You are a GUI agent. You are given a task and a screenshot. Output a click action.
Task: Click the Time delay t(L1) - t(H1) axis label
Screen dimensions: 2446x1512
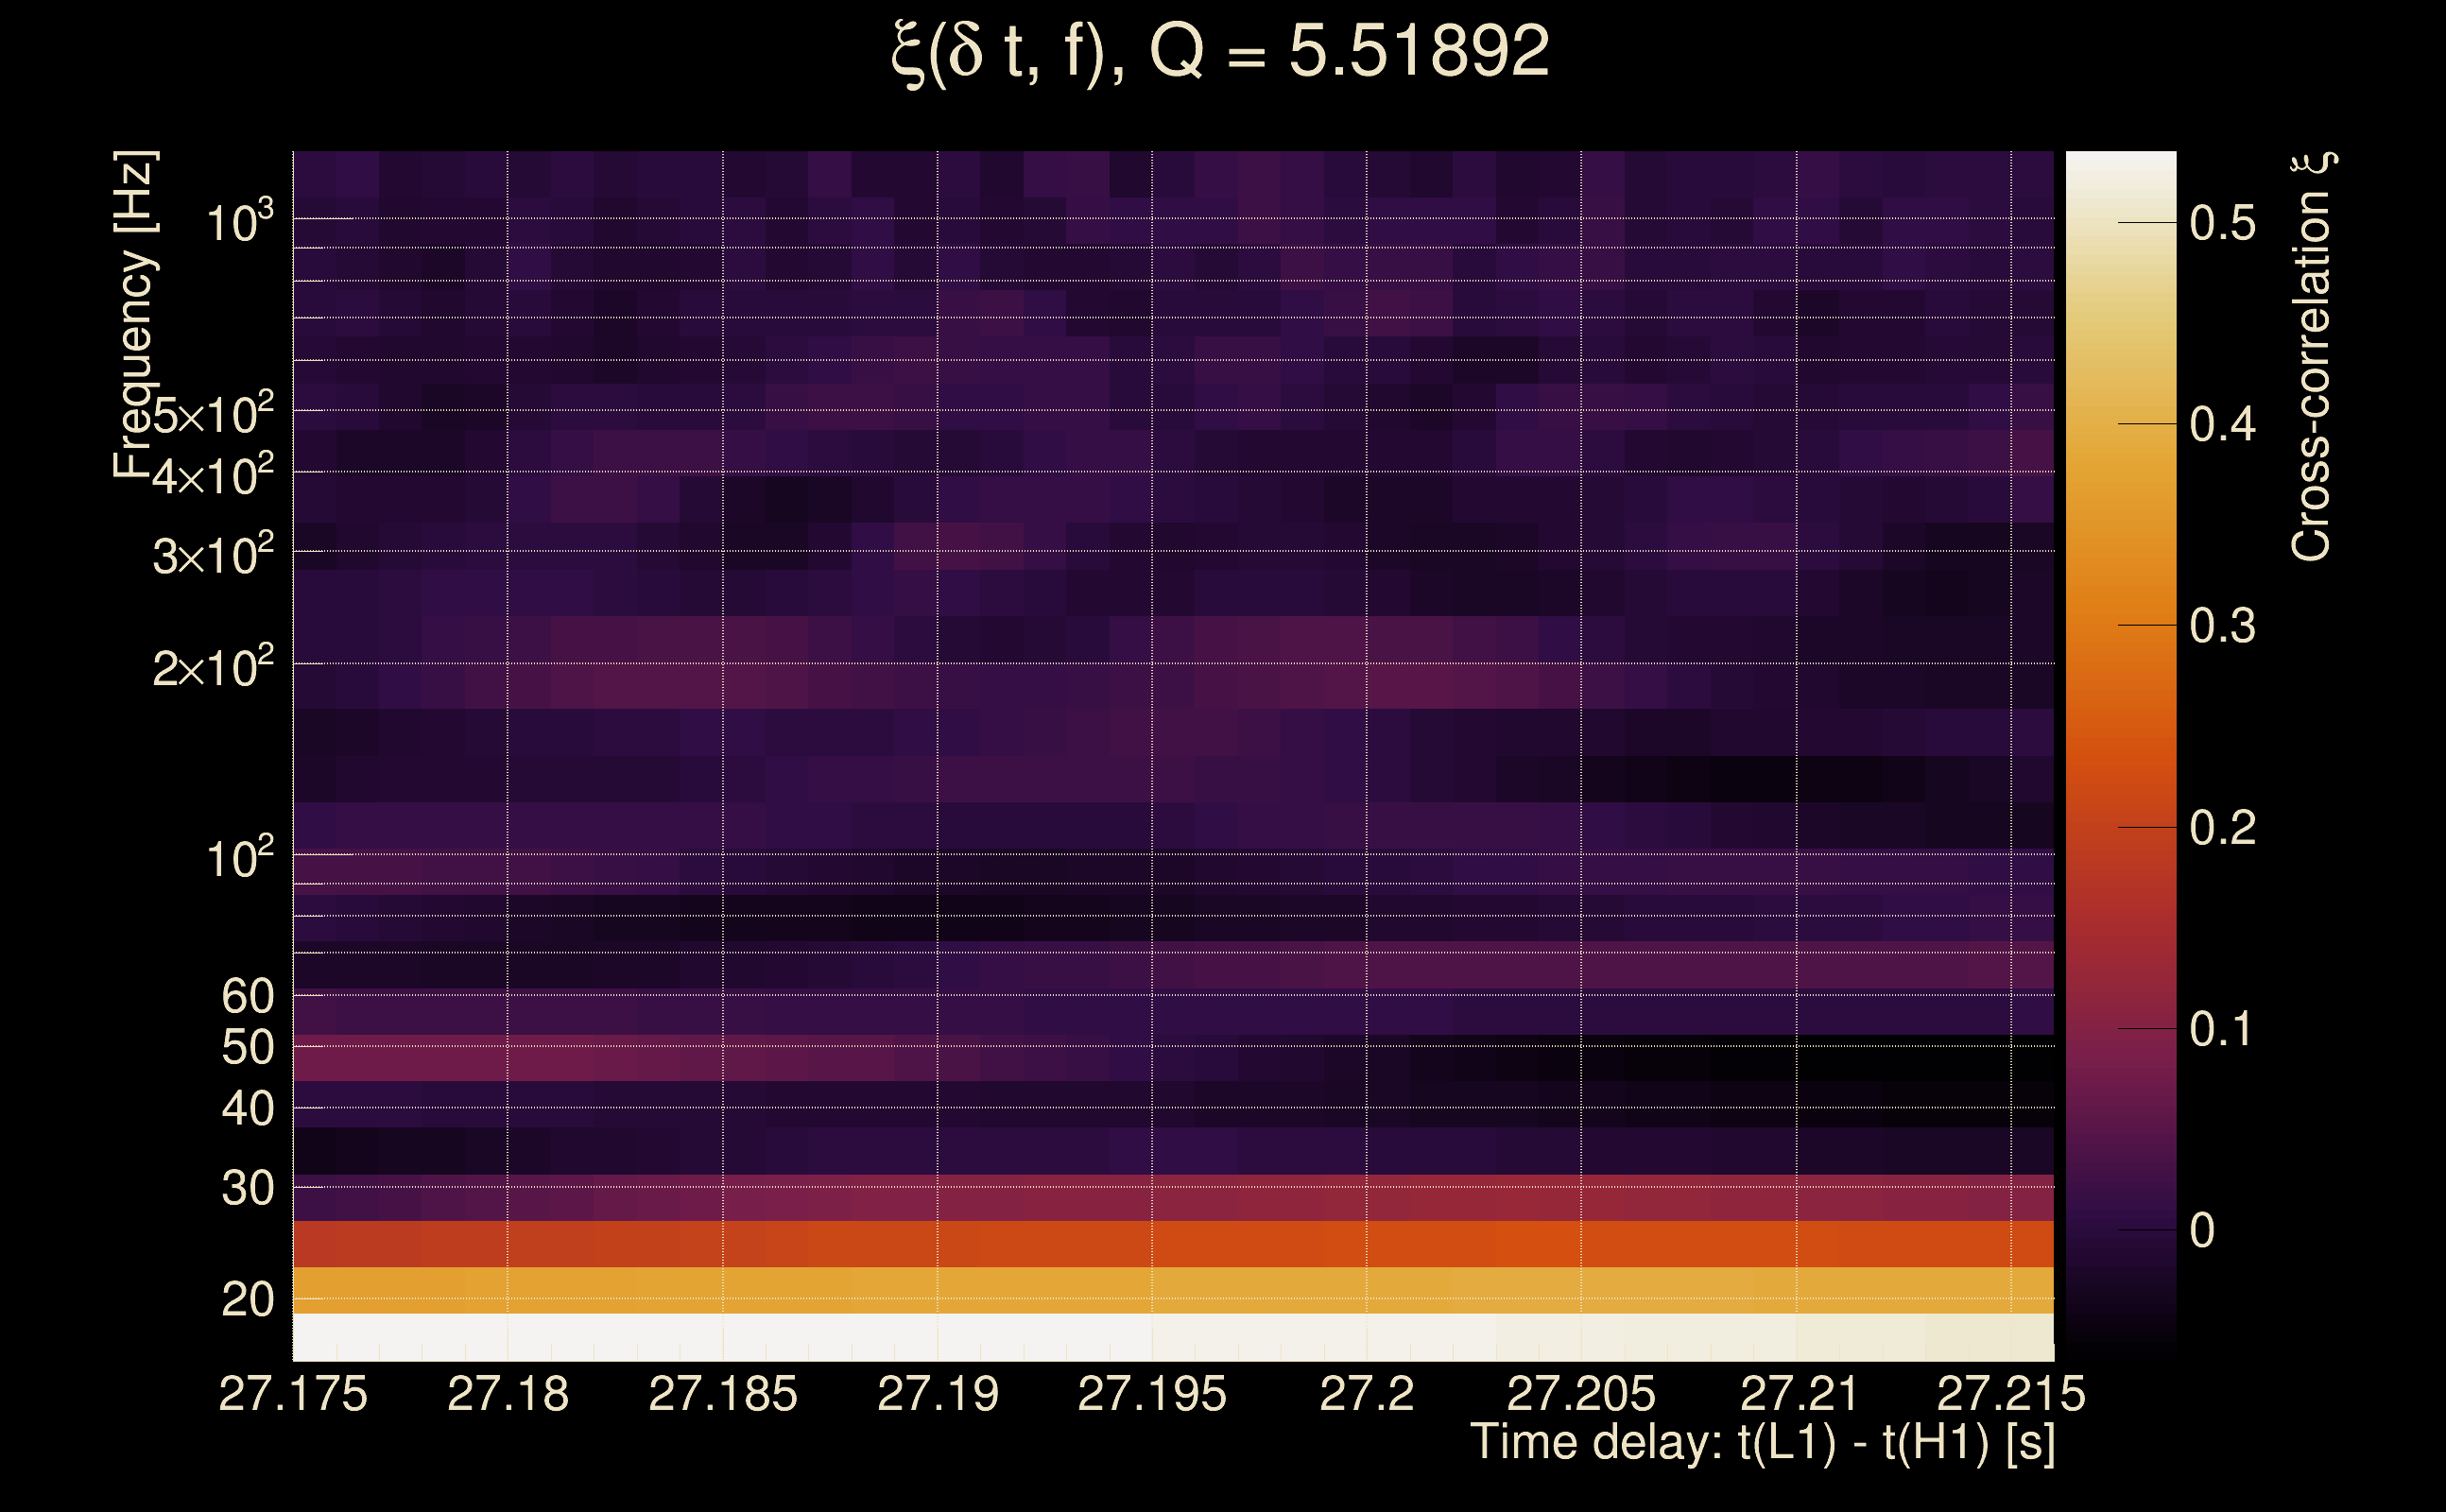(1762, 1442)
